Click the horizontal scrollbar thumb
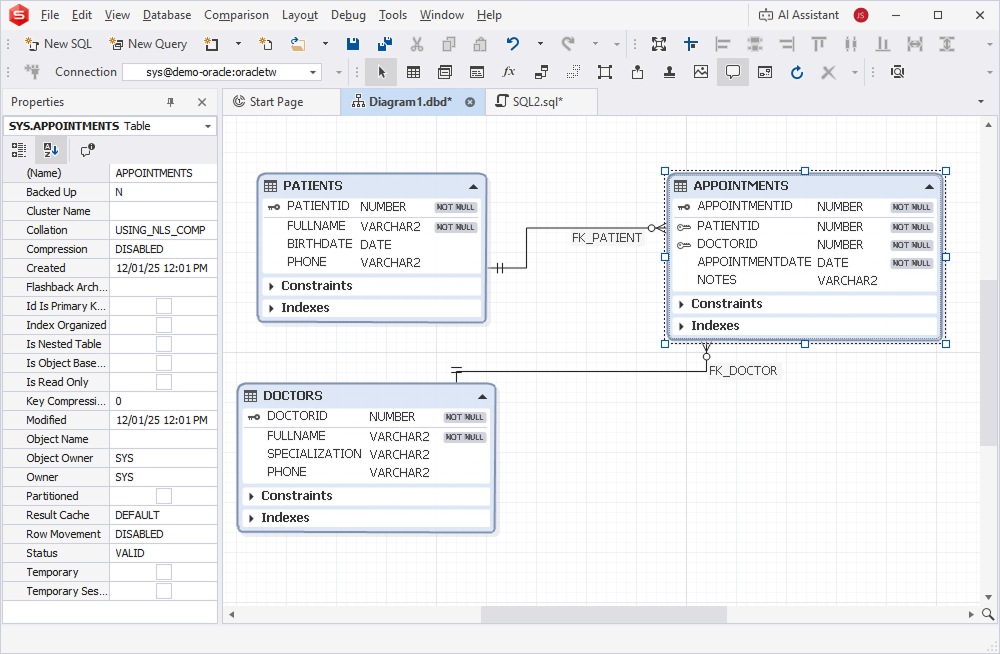The width and height of the screenshot is (1000, 654). tap(603, 614)
